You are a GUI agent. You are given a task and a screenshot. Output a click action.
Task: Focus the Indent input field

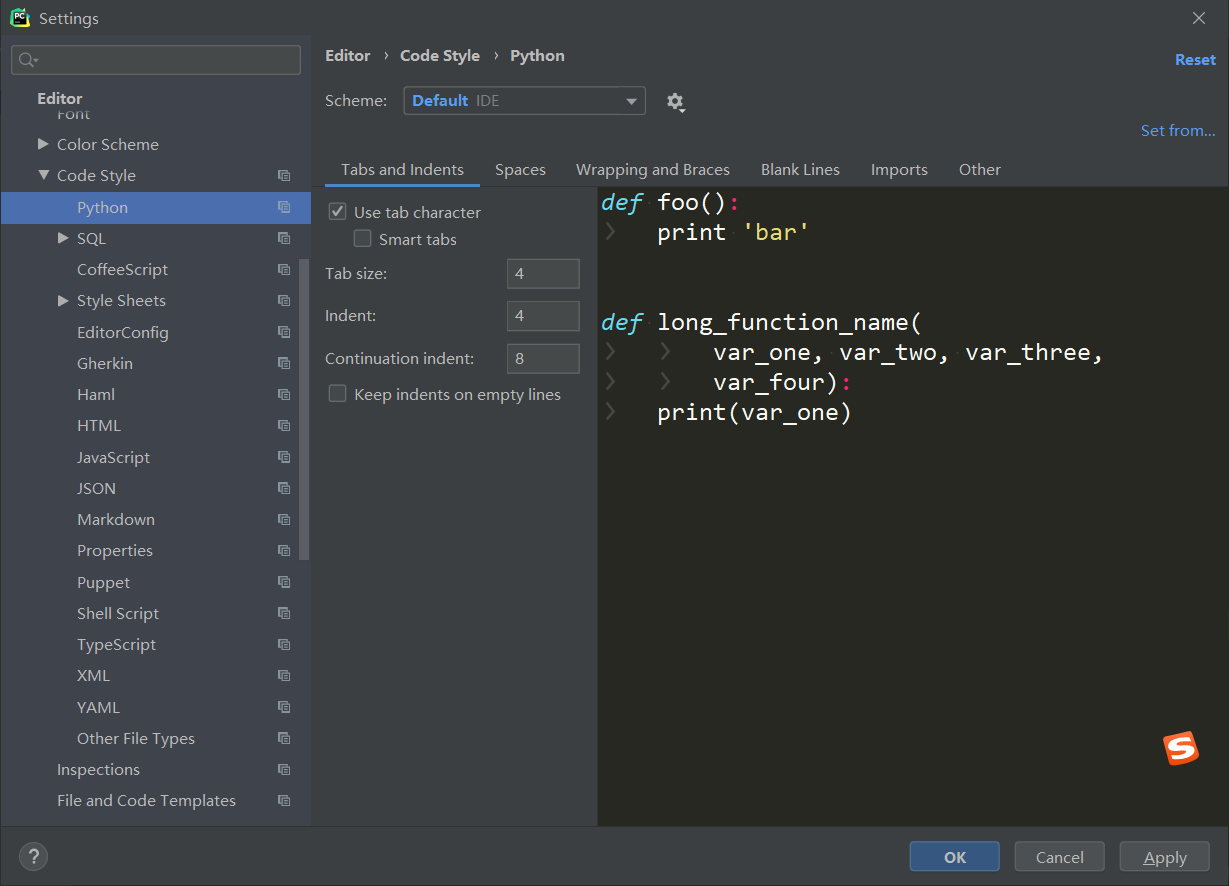[543, 316]
